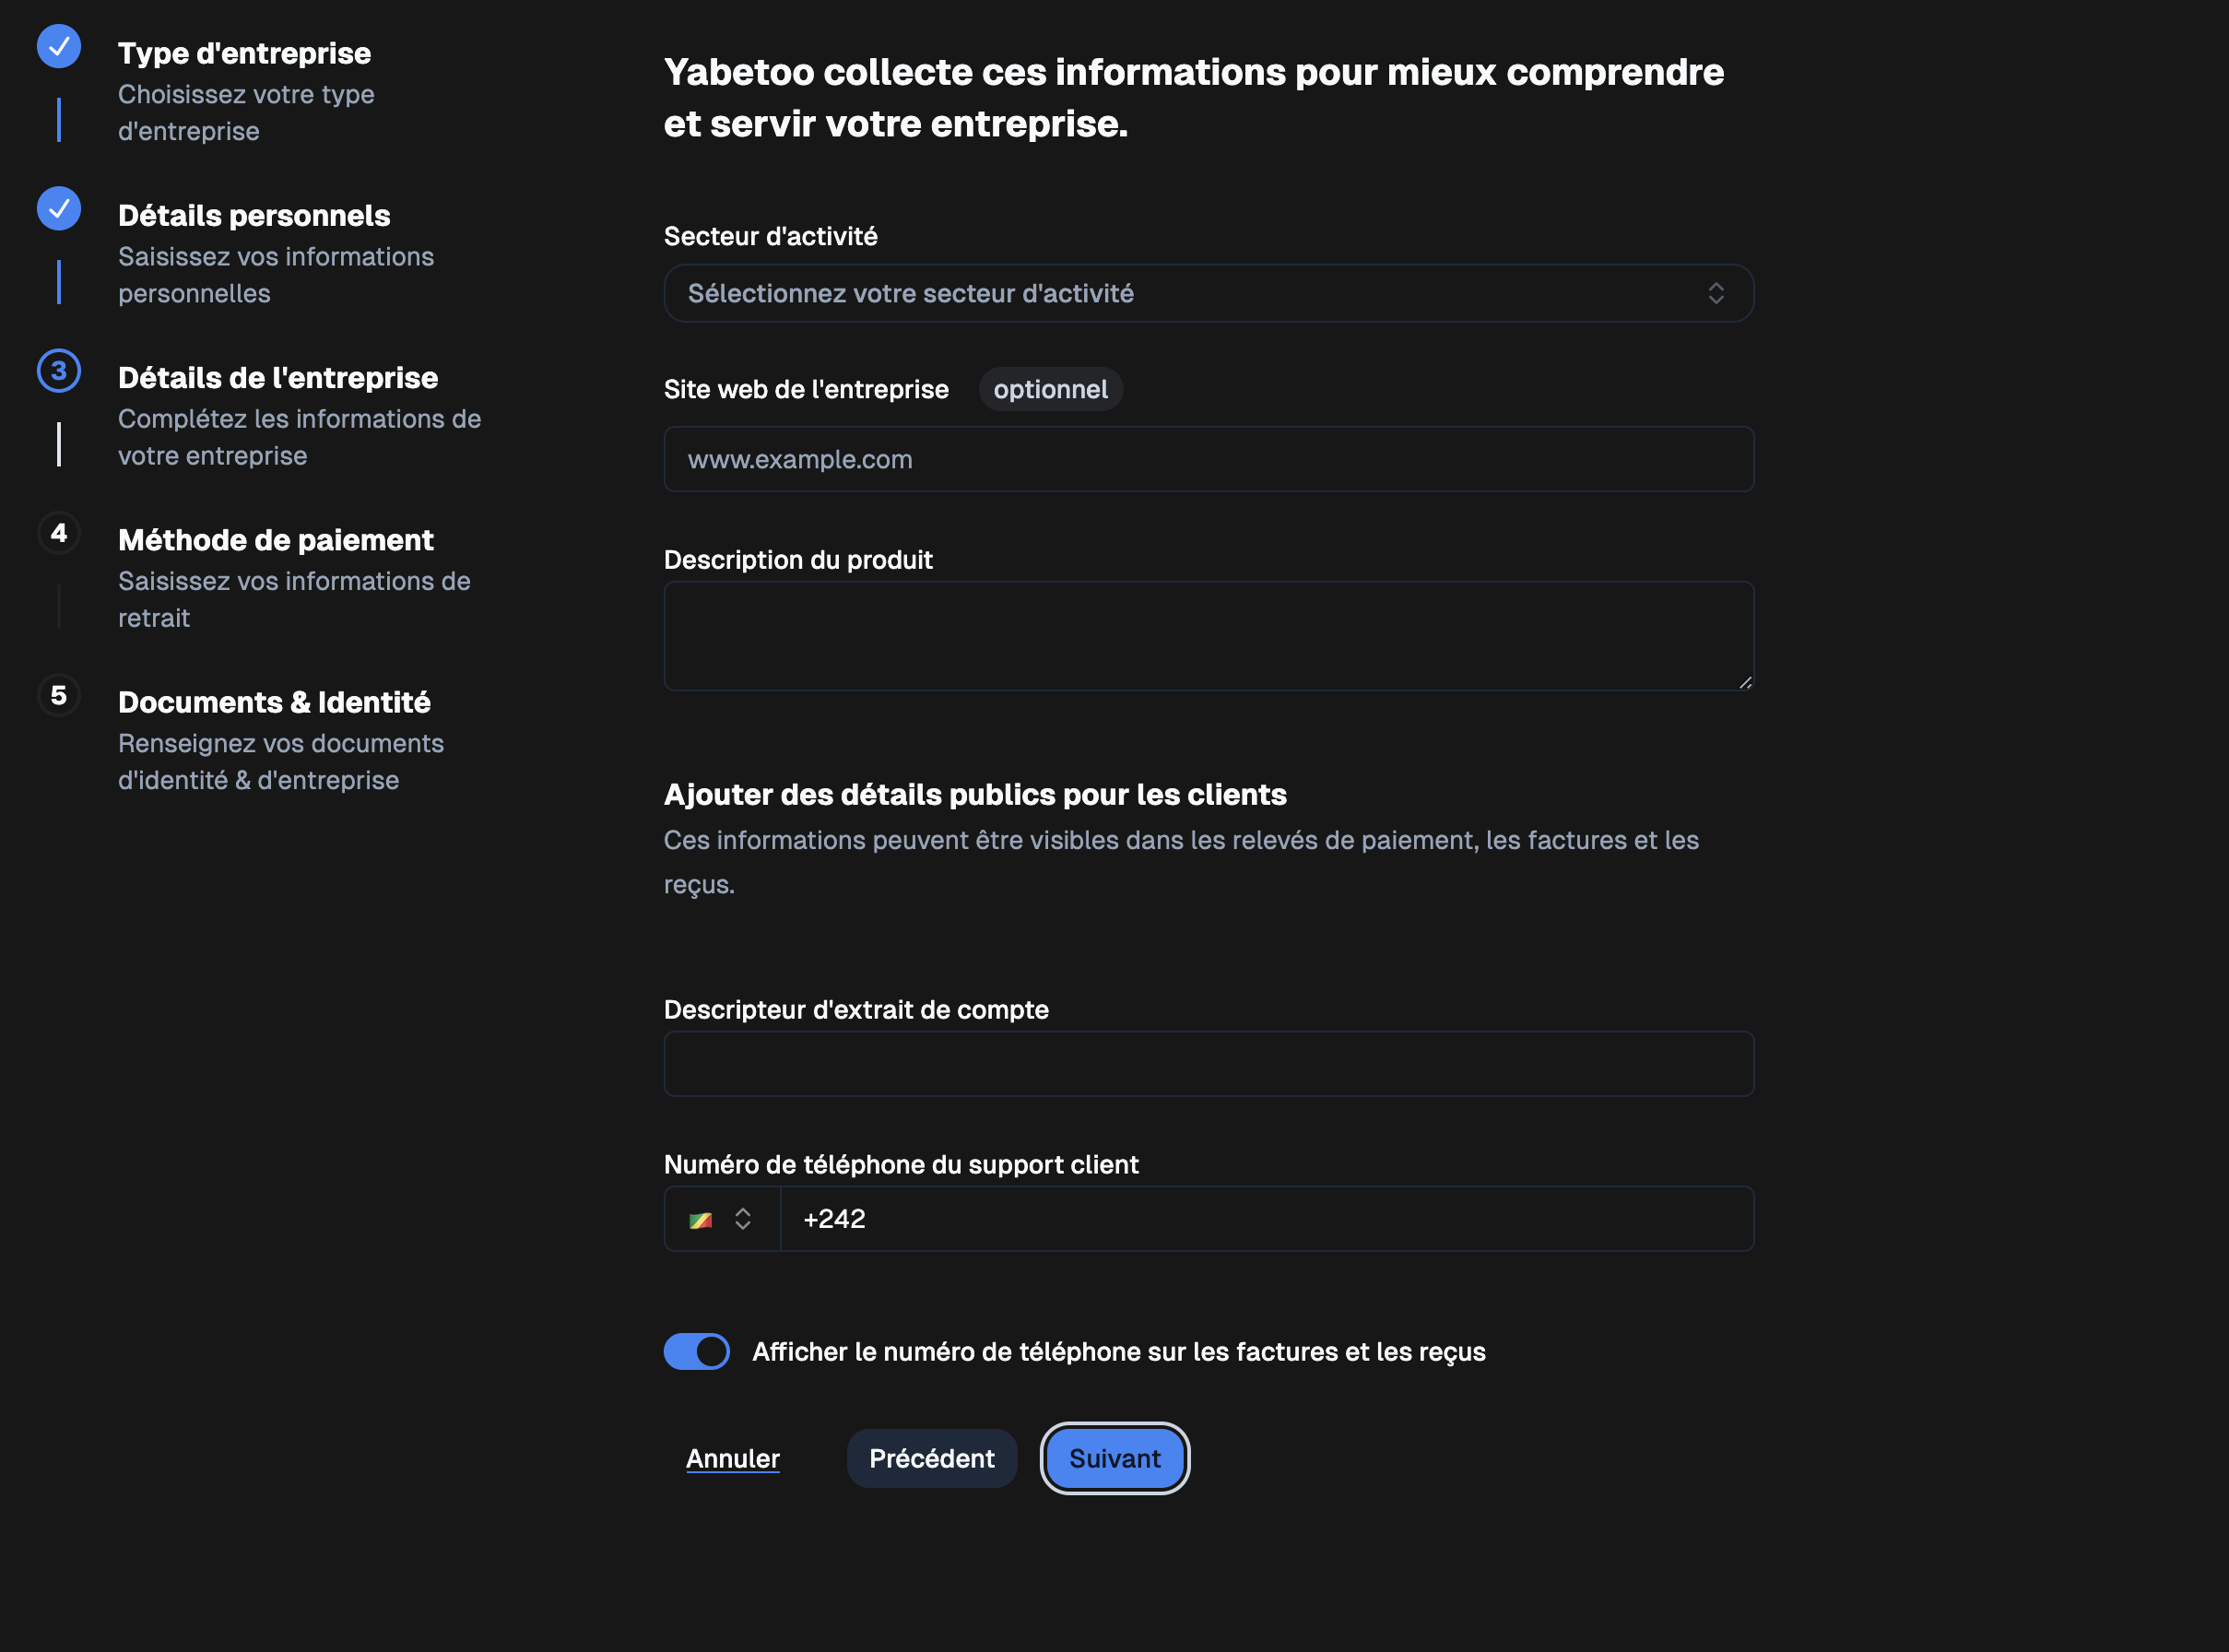The image size is (2229, 1652).
Task: Select the step 3 circle icon
Action: tap(58, 371)
